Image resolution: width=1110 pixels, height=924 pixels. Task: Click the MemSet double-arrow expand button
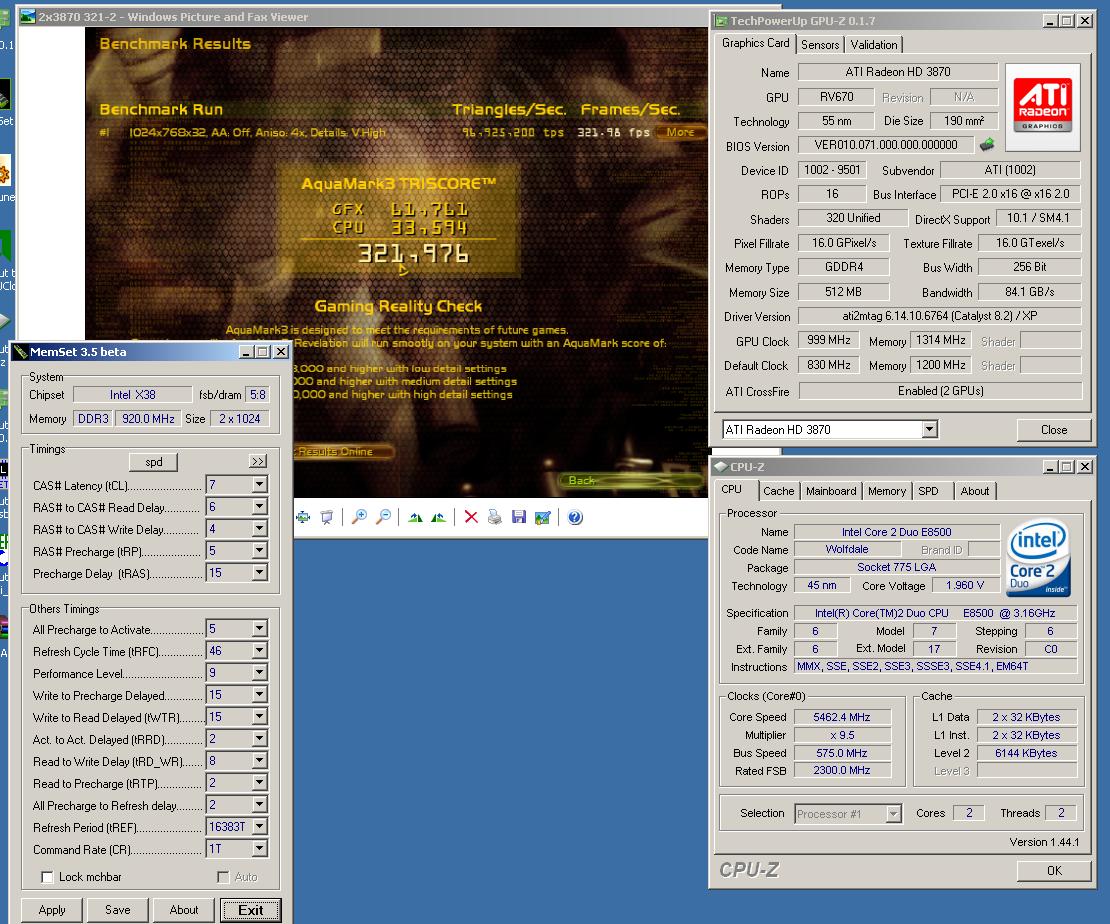[258, 462]
